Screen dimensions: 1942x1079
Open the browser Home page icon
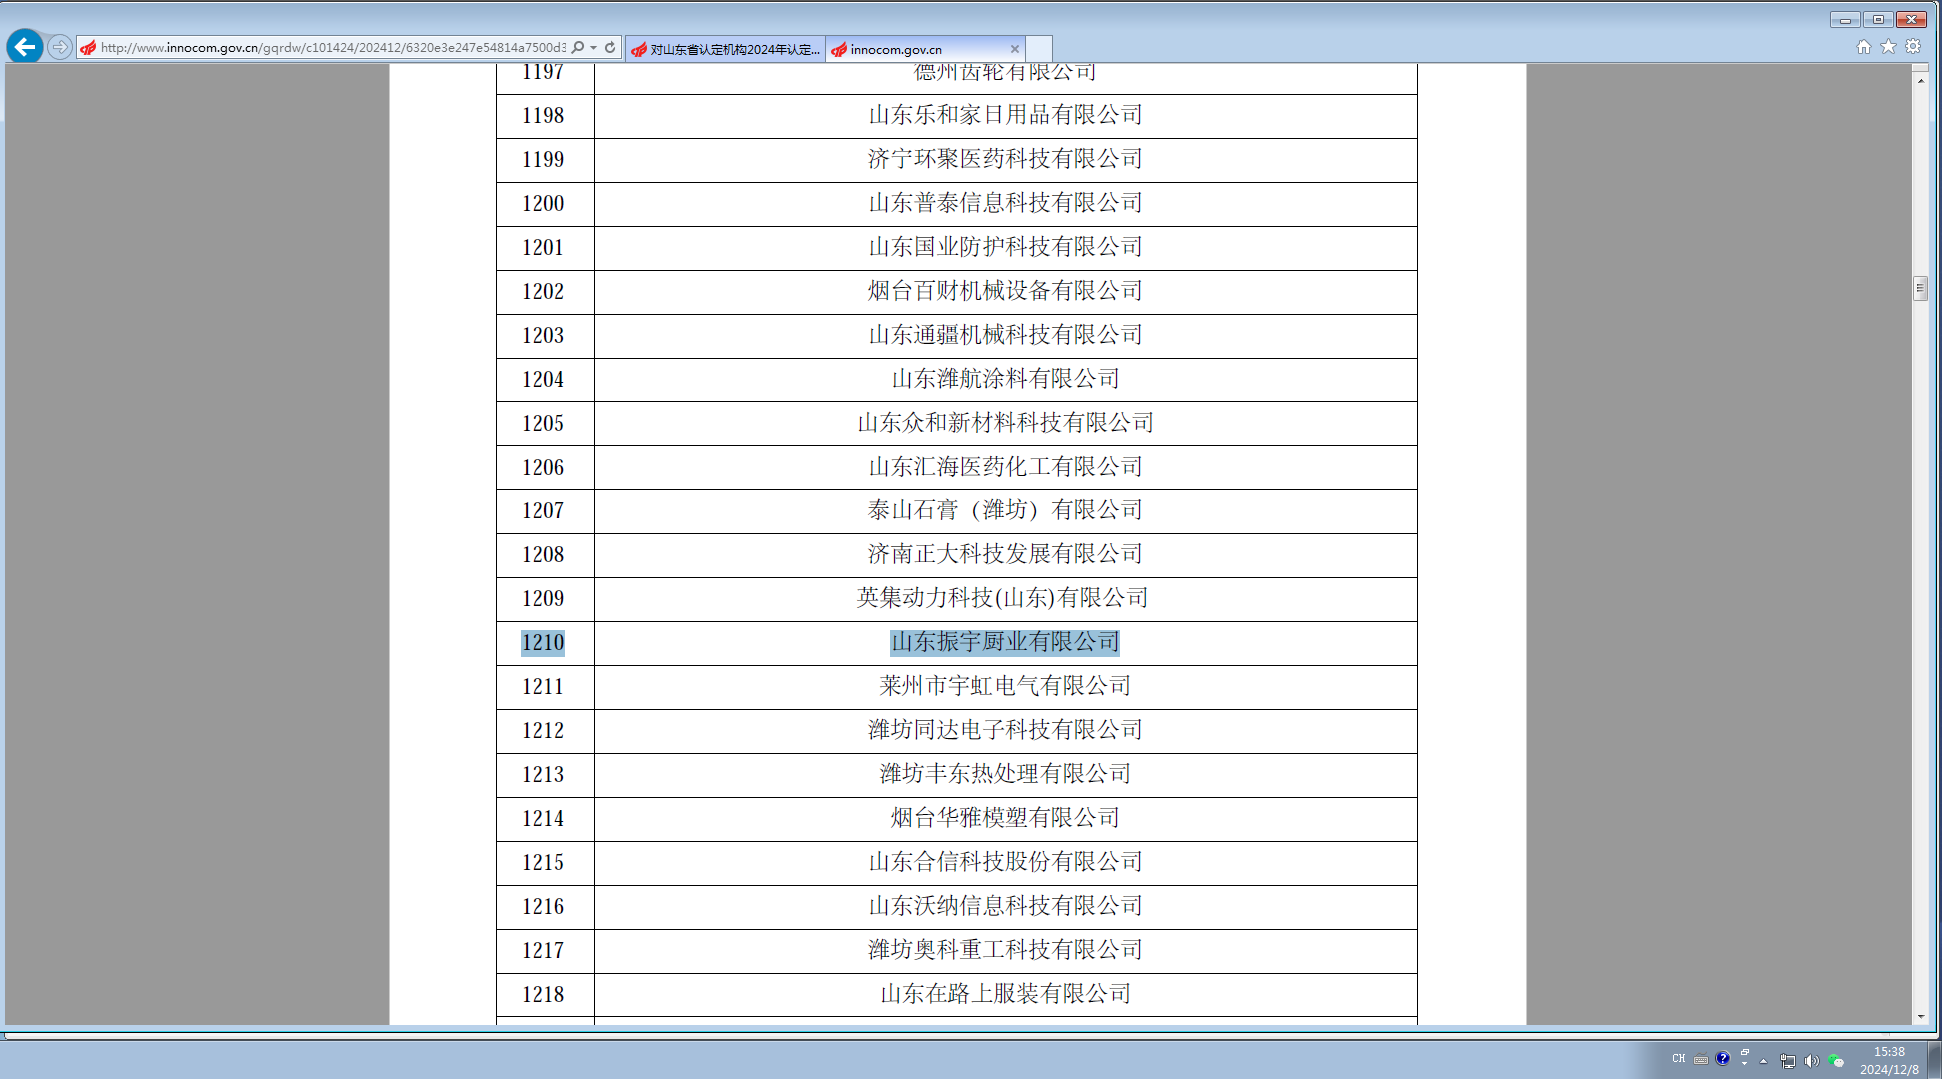[1864, 47]
